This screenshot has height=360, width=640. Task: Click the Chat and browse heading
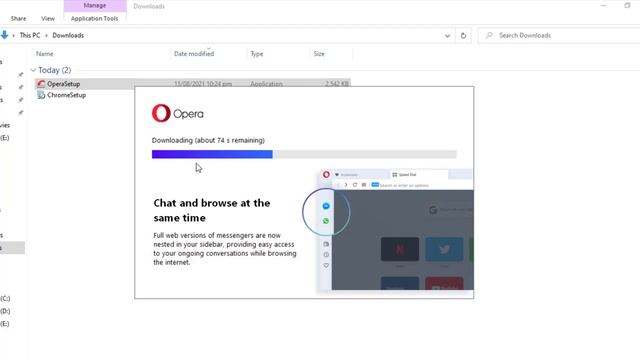[x=212, y=210]
